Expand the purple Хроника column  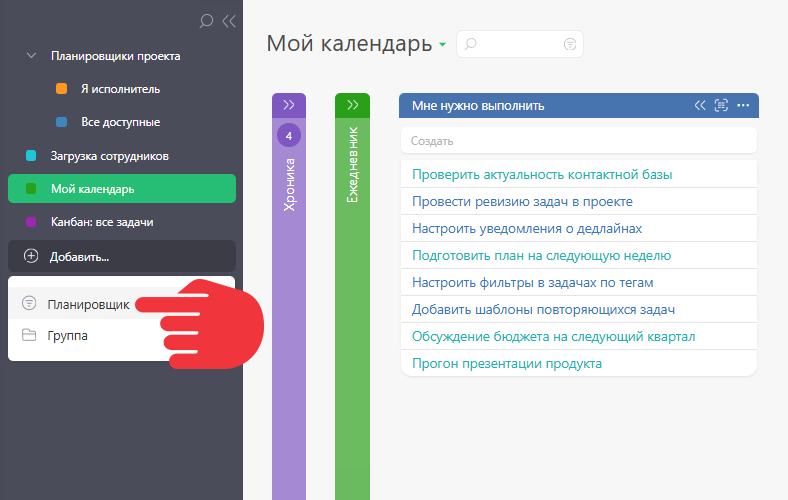(x=289, y=105)
